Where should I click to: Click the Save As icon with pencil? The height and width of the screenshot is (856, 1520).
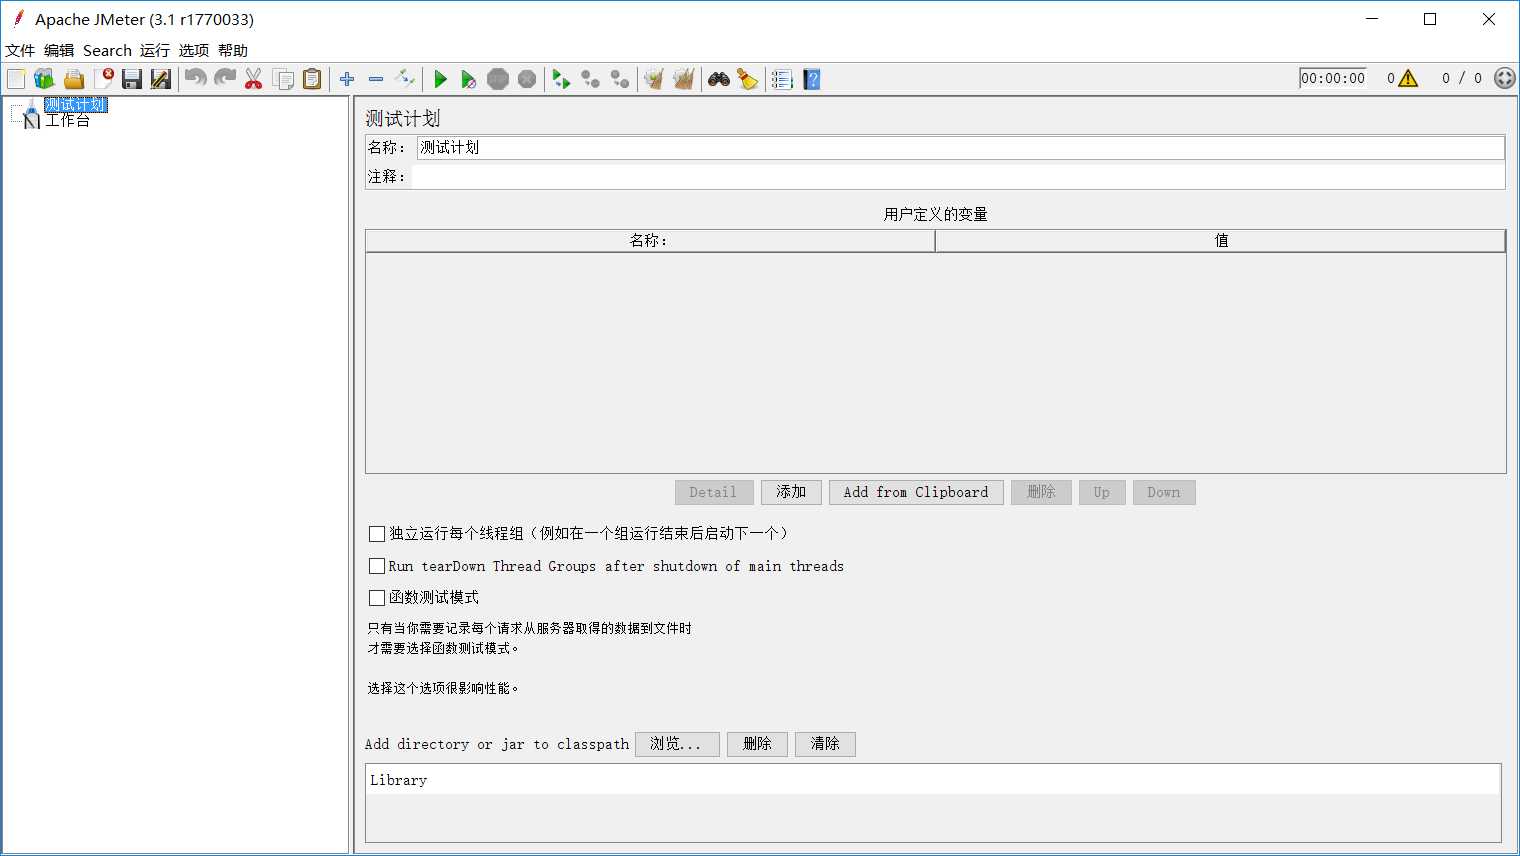tap(161, 79)
